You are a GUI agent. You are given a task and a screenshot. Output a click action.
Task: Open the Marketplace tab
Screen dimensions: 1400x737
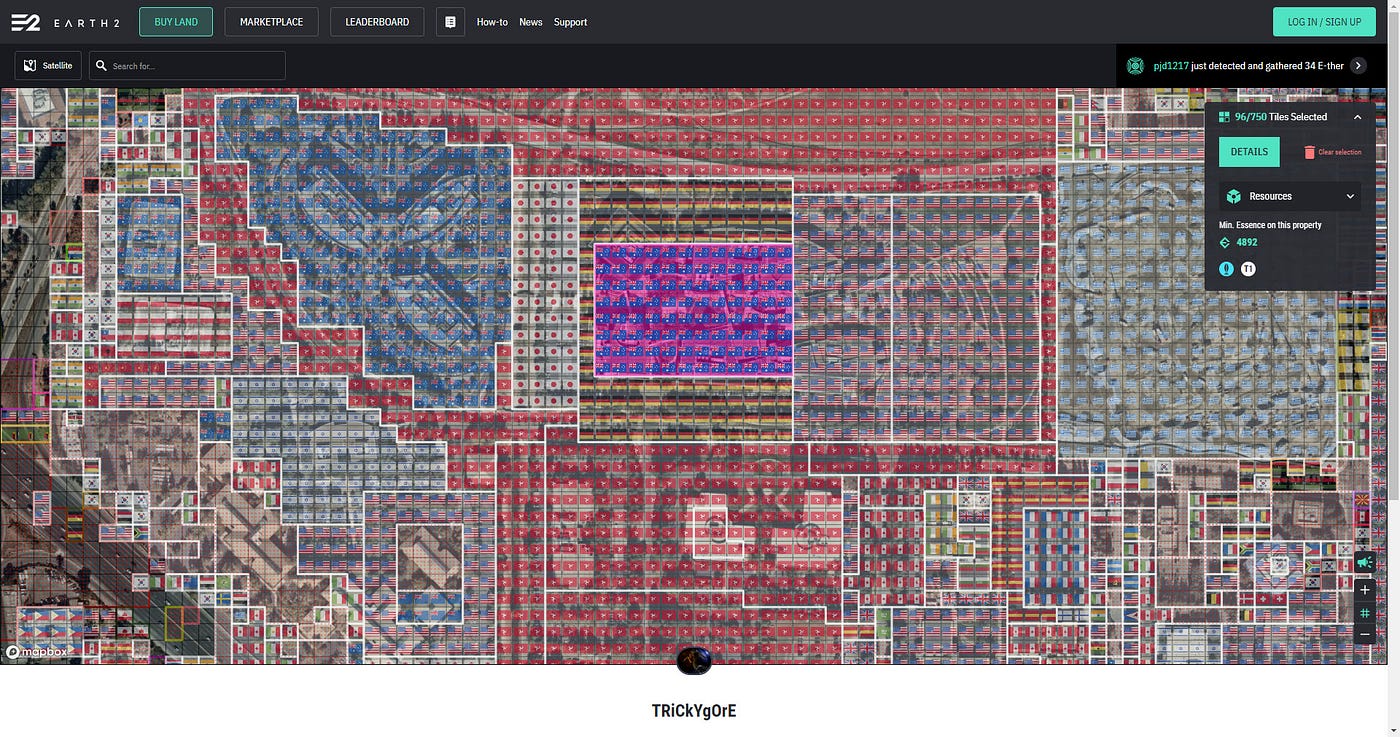(271, 22)
